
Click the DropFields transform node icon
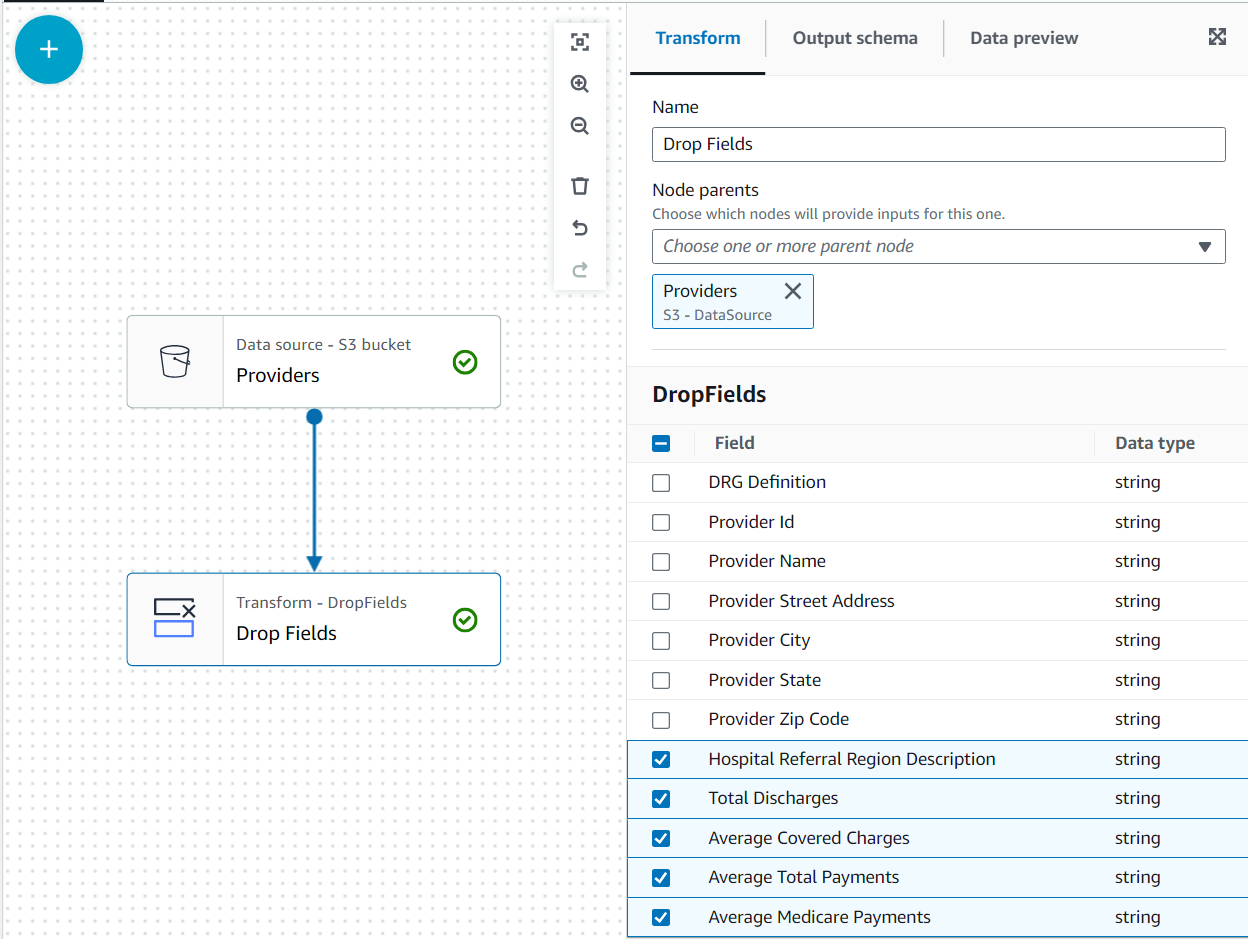click(174, 619)
